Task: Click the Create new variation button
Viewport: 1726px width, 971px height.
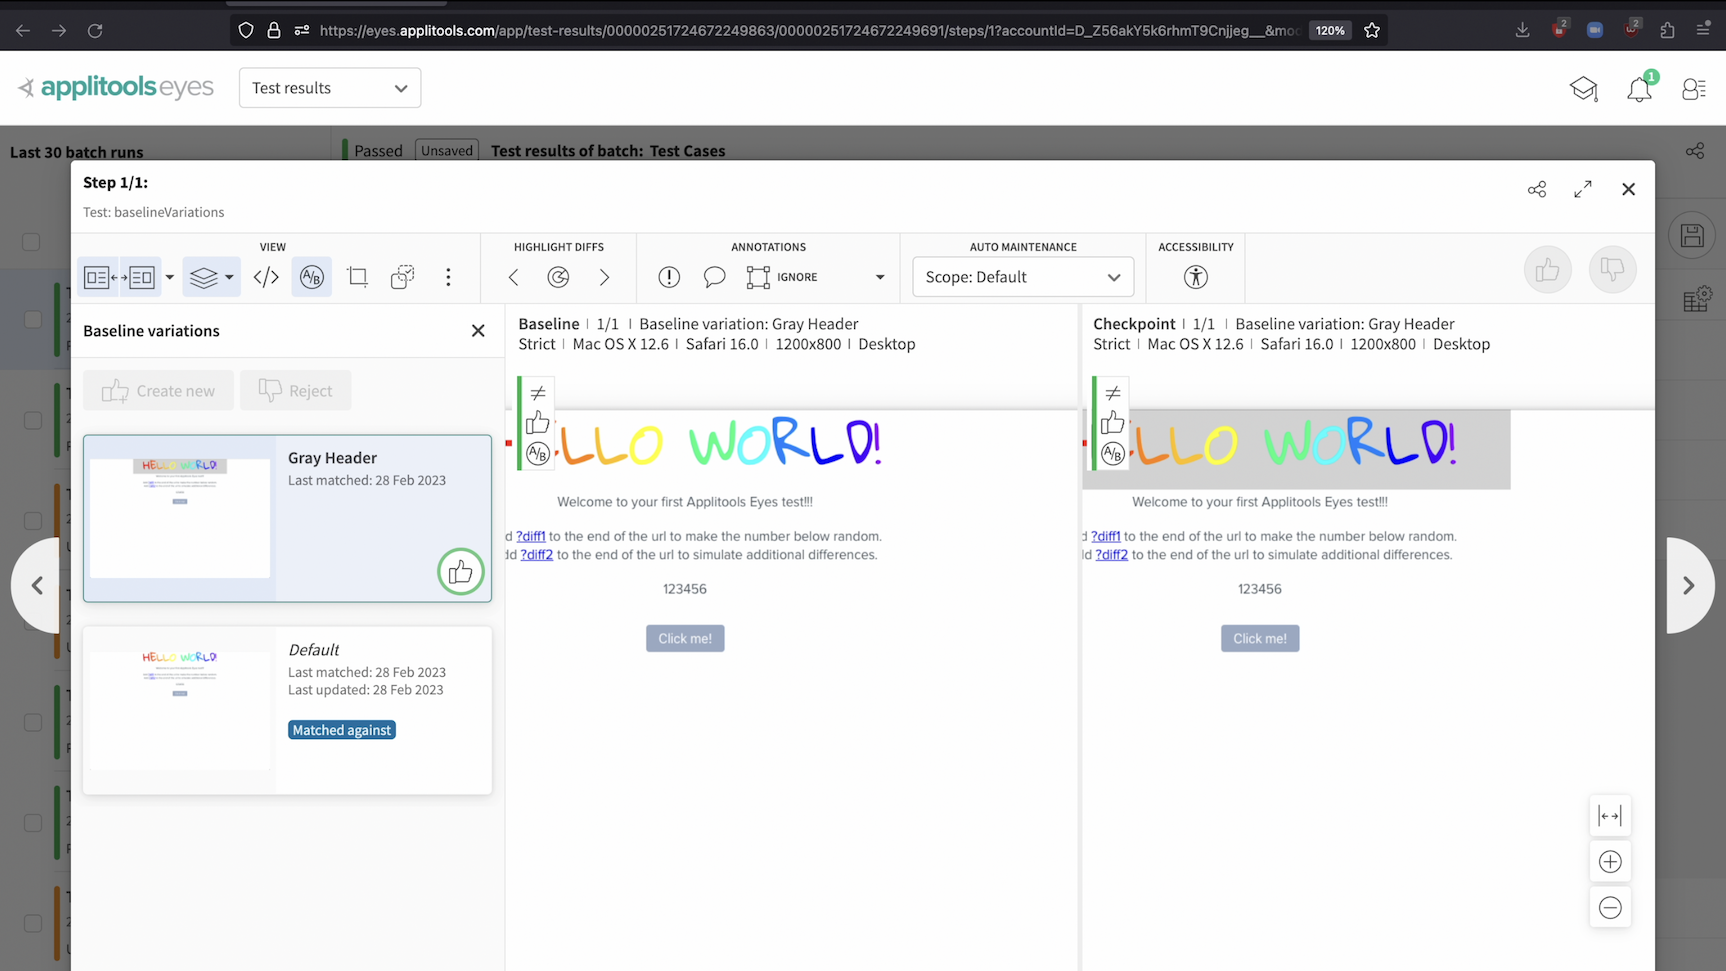Action: (158, 390)
